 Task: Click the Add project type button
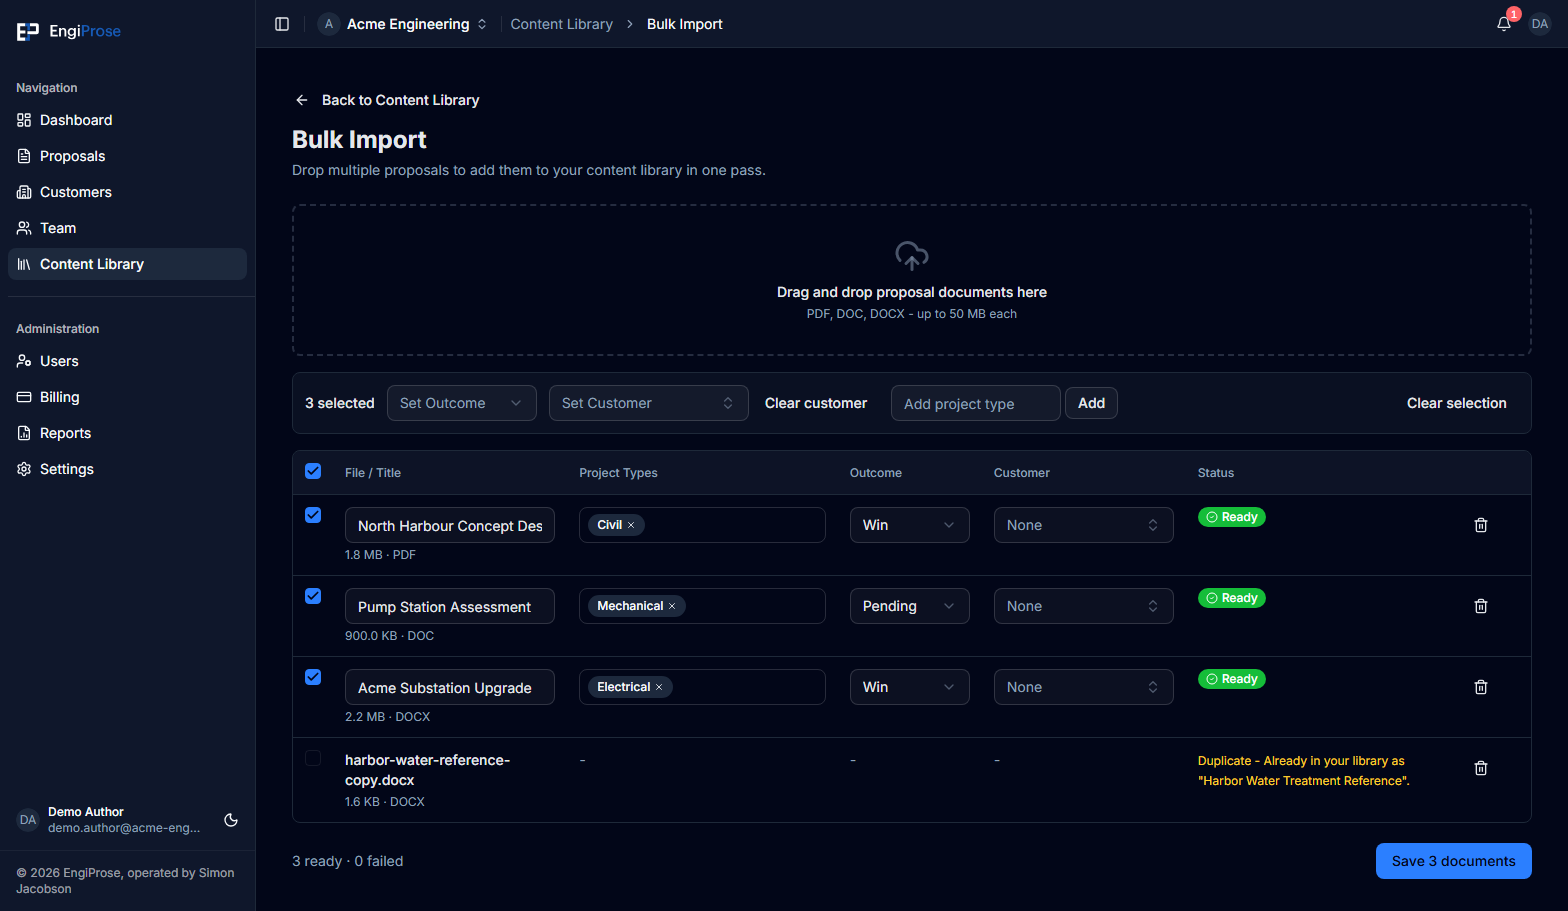click(x=1092, y=403)
